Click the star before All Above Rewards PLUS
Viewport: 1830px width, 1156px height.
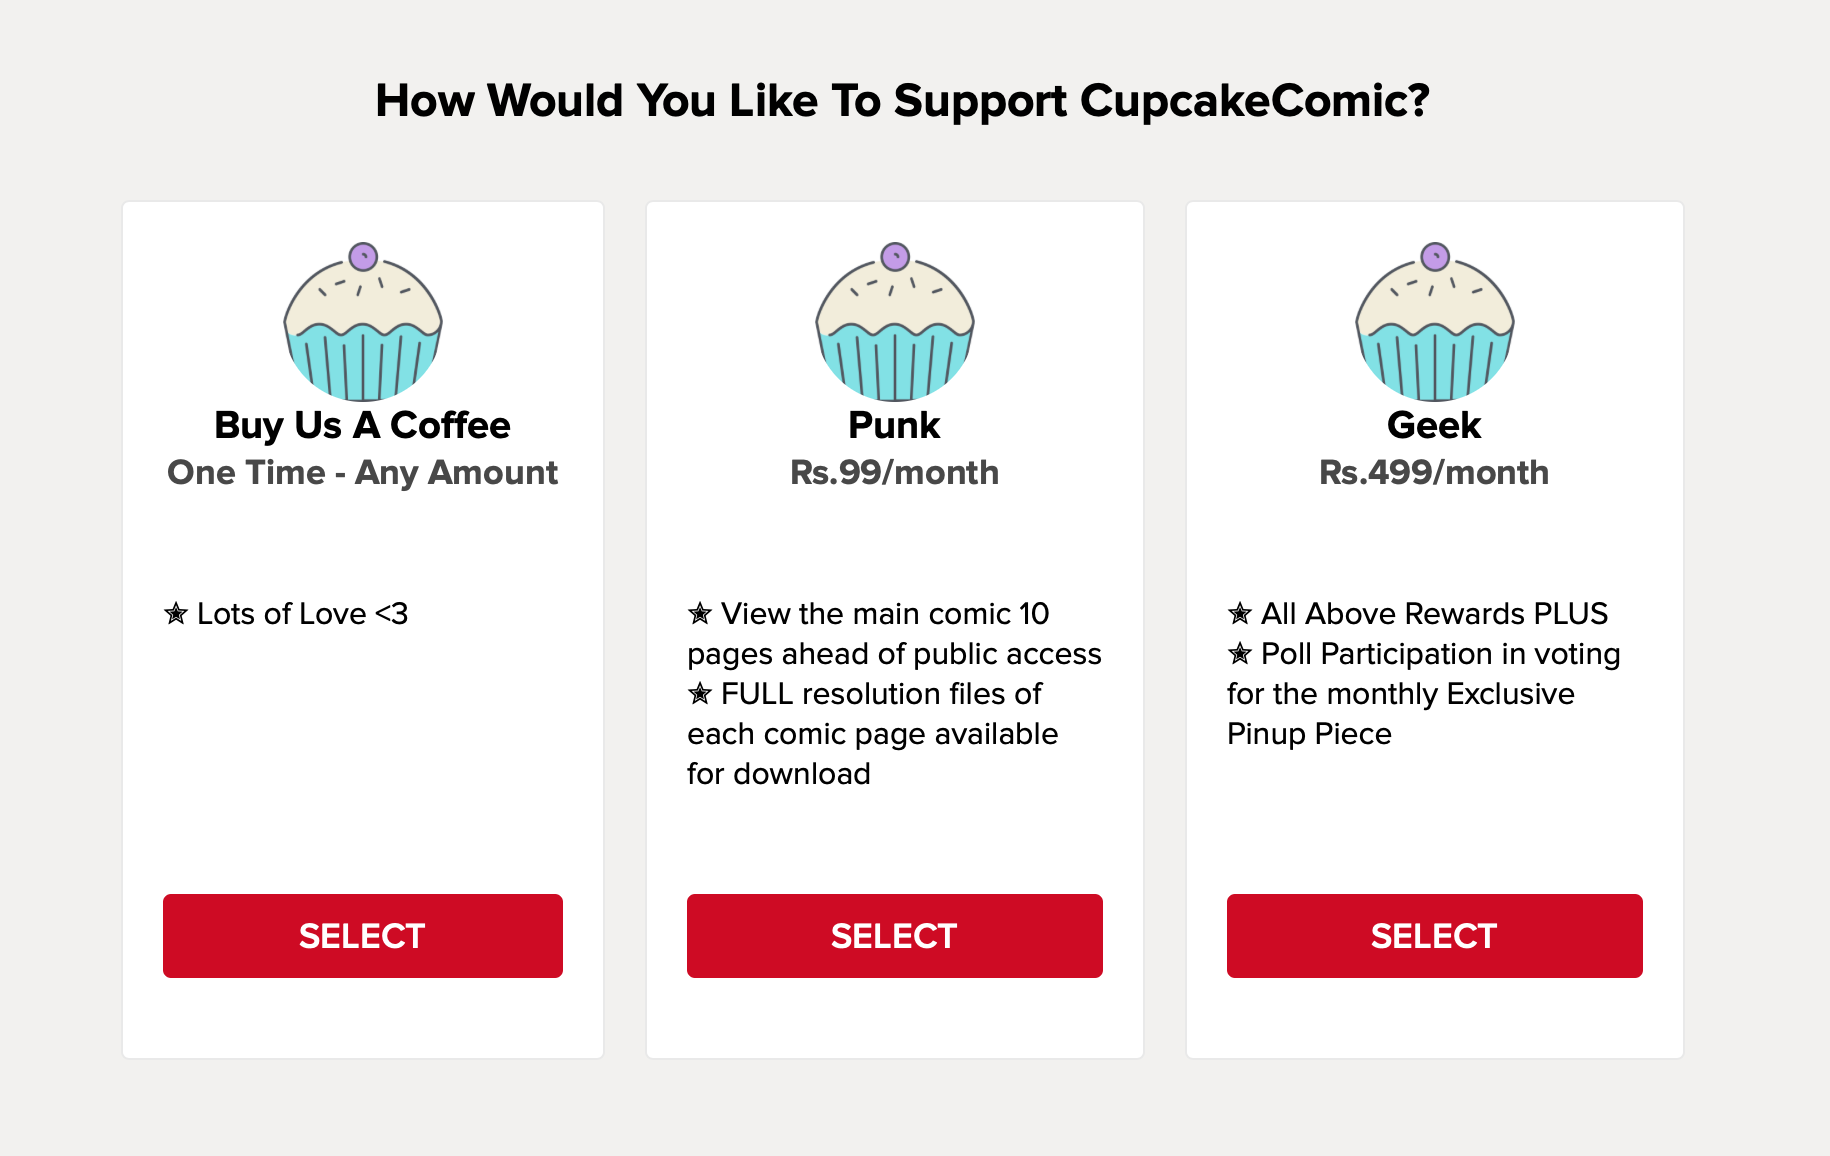point(1240,613)
